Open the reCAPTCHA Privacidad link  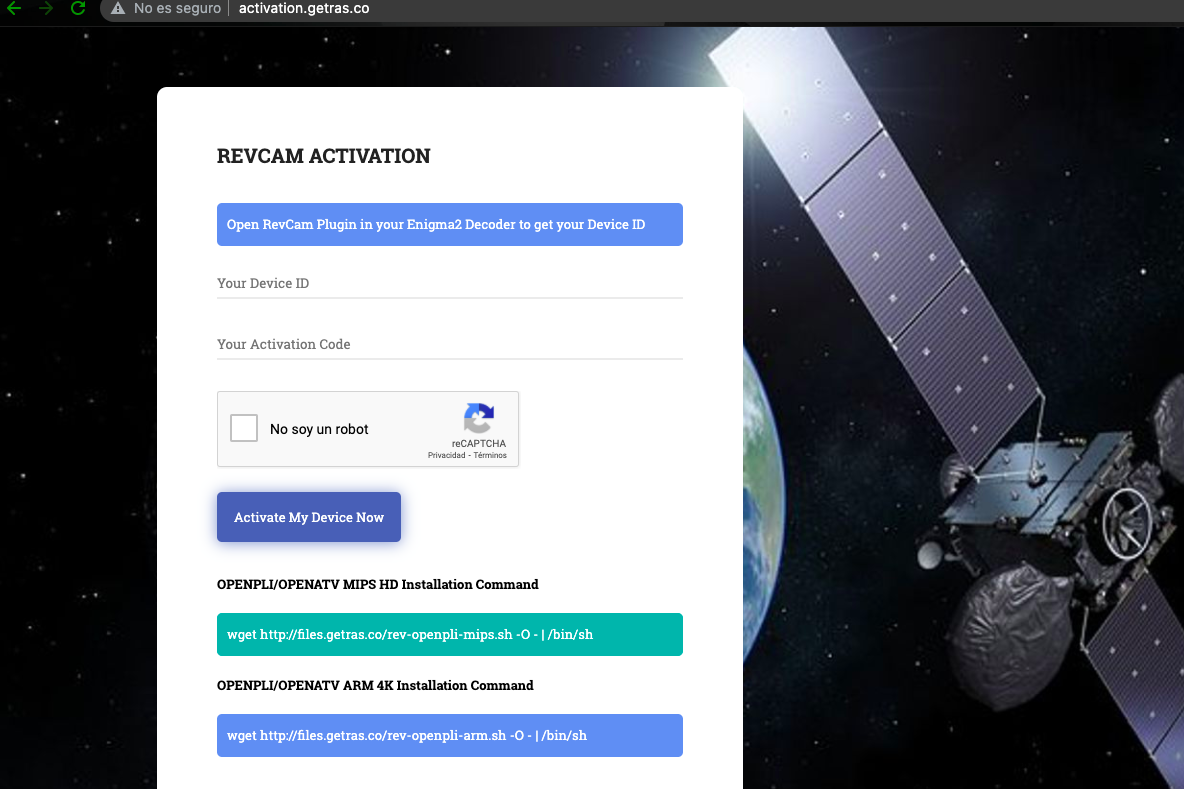click(x=446, y=455)
